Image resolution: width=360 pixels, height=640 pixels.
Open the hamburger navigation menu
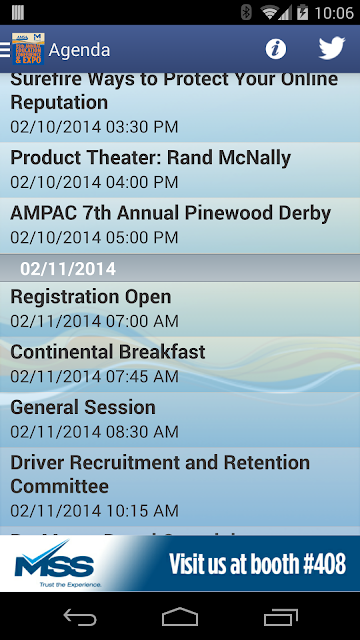point(5,50)
